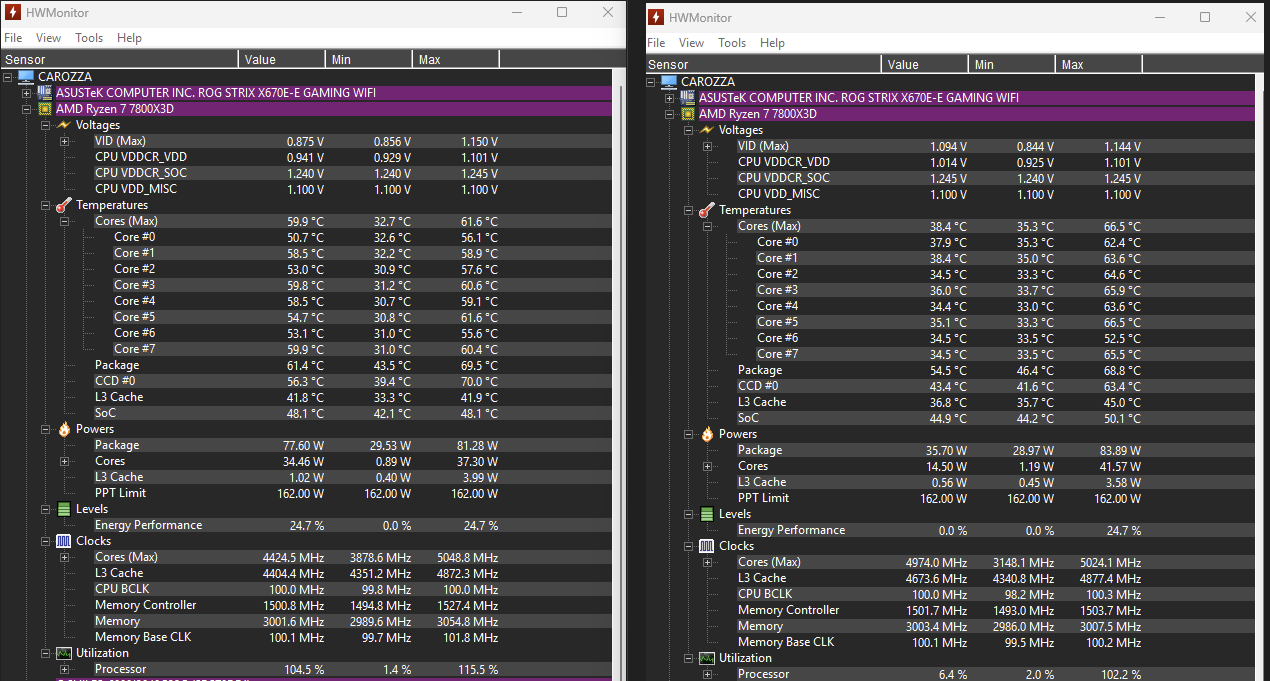Expand the Processor utilization row in left window
The image size is (1270, 681).
point(65,669)
